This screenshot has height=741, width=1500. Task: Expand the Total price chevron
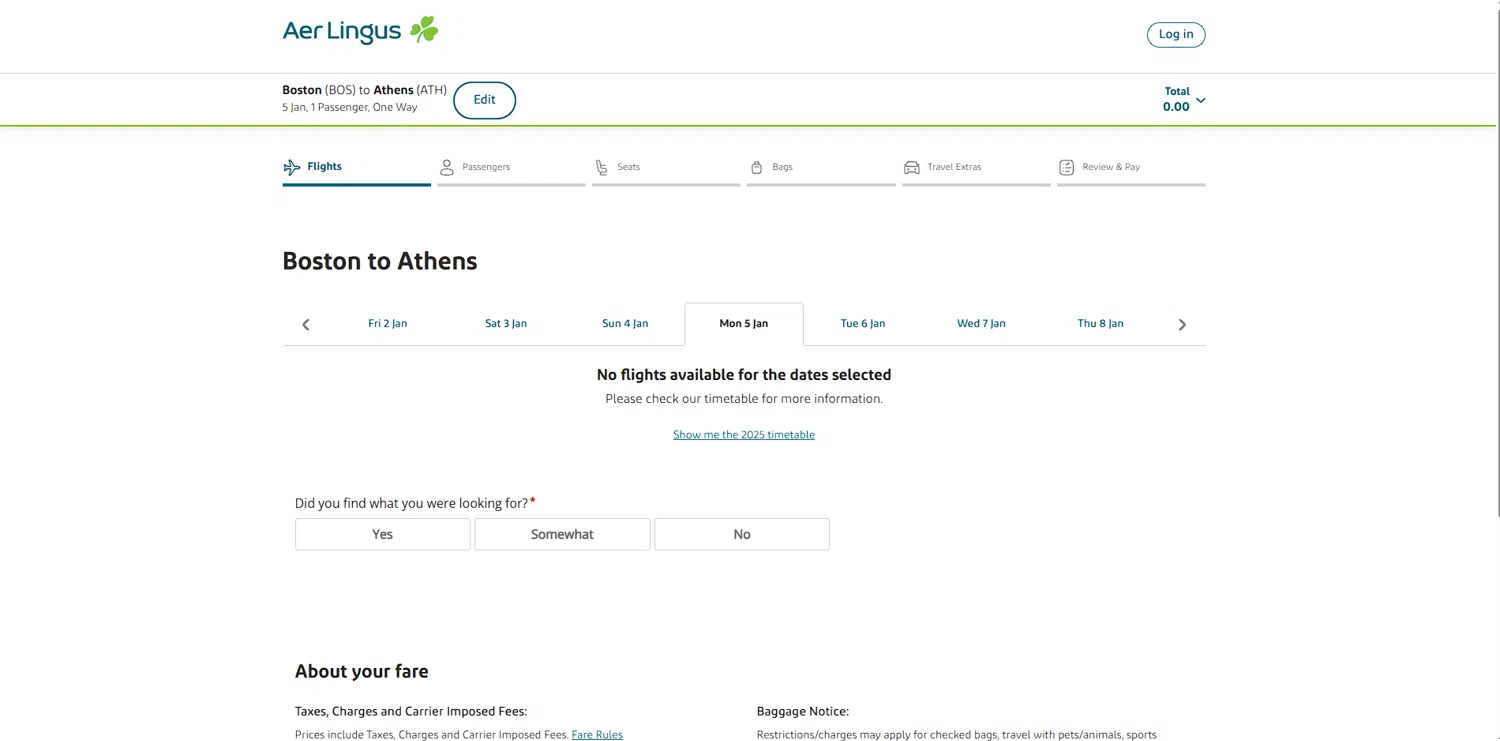tap(1201, 100)
